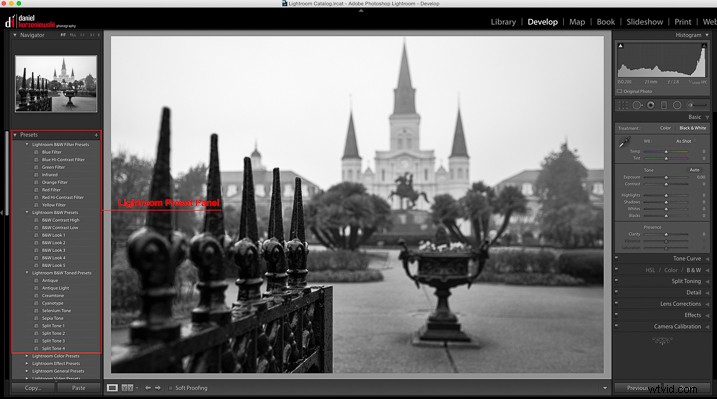Image resolution: width=717 pixels, height=399 pixels.
Task: Switch to Loupe view in the toolbar
Action: coord(112,388)
